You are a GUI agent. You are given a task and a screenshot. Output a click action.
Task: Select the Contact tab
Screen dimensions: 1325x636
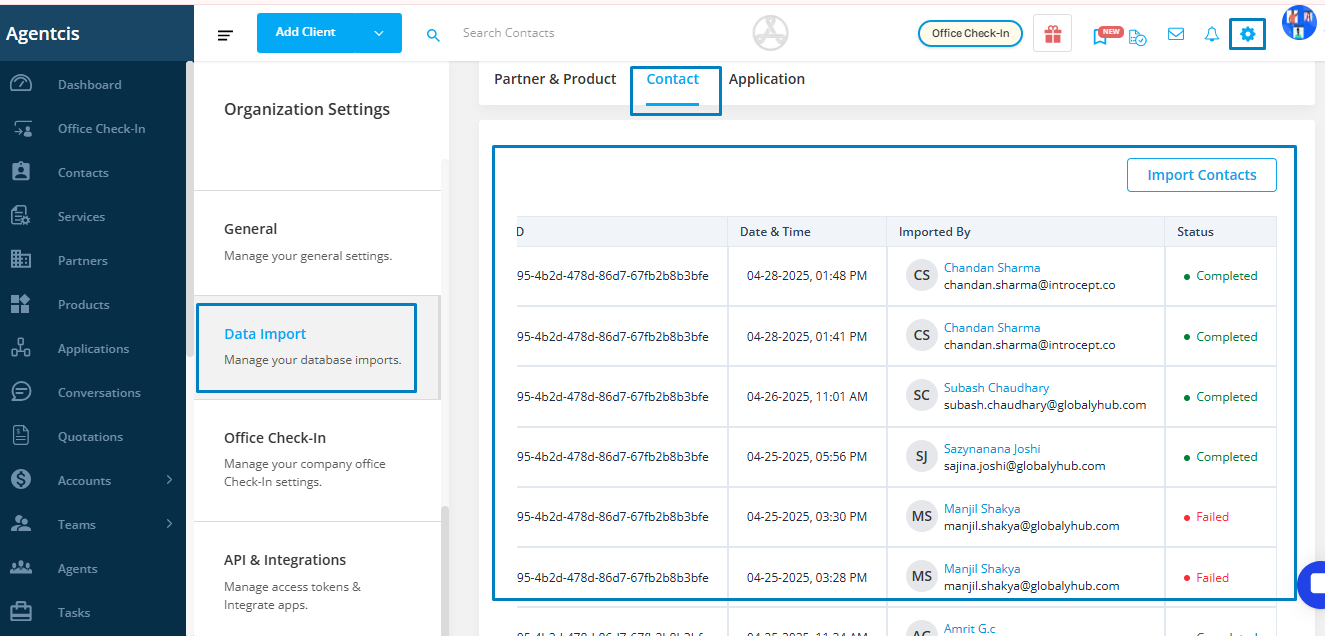point(673,79)
